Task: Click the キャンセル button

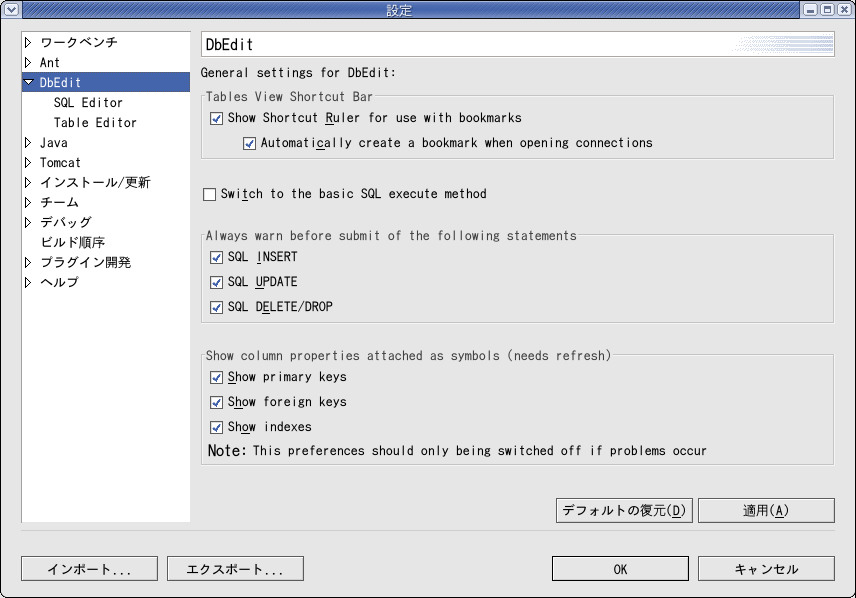Action: pos(766,569)
